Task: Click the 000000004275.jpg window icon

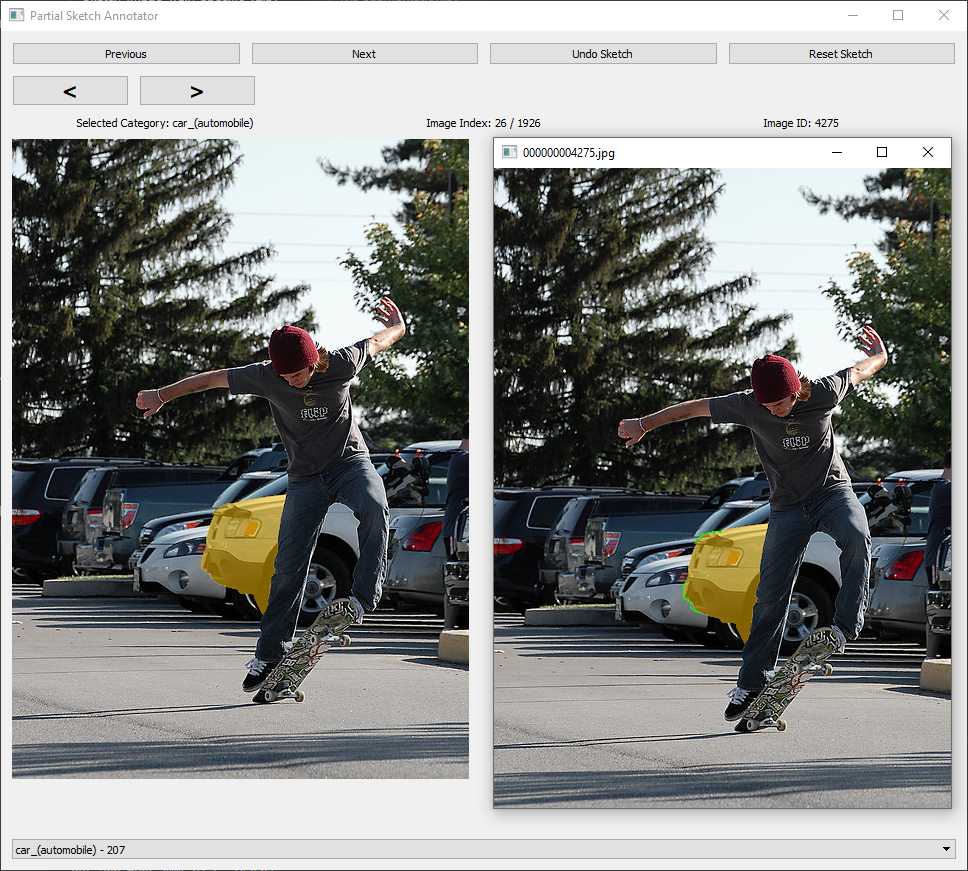Action: click(509, 152)
